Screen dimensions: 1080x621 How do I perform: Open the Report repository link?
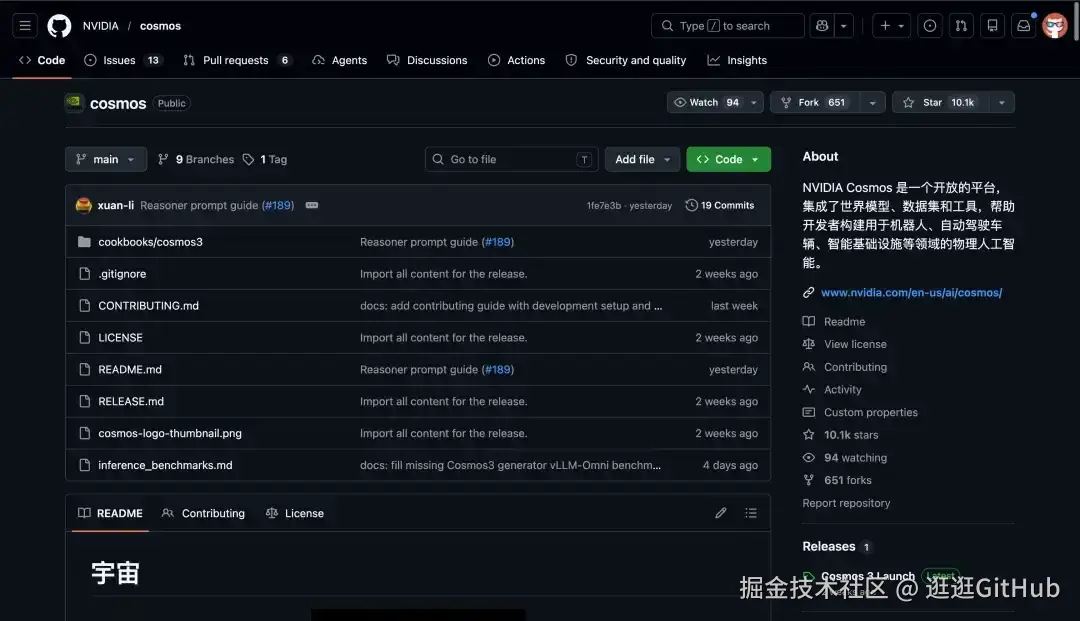coord(846,503)
